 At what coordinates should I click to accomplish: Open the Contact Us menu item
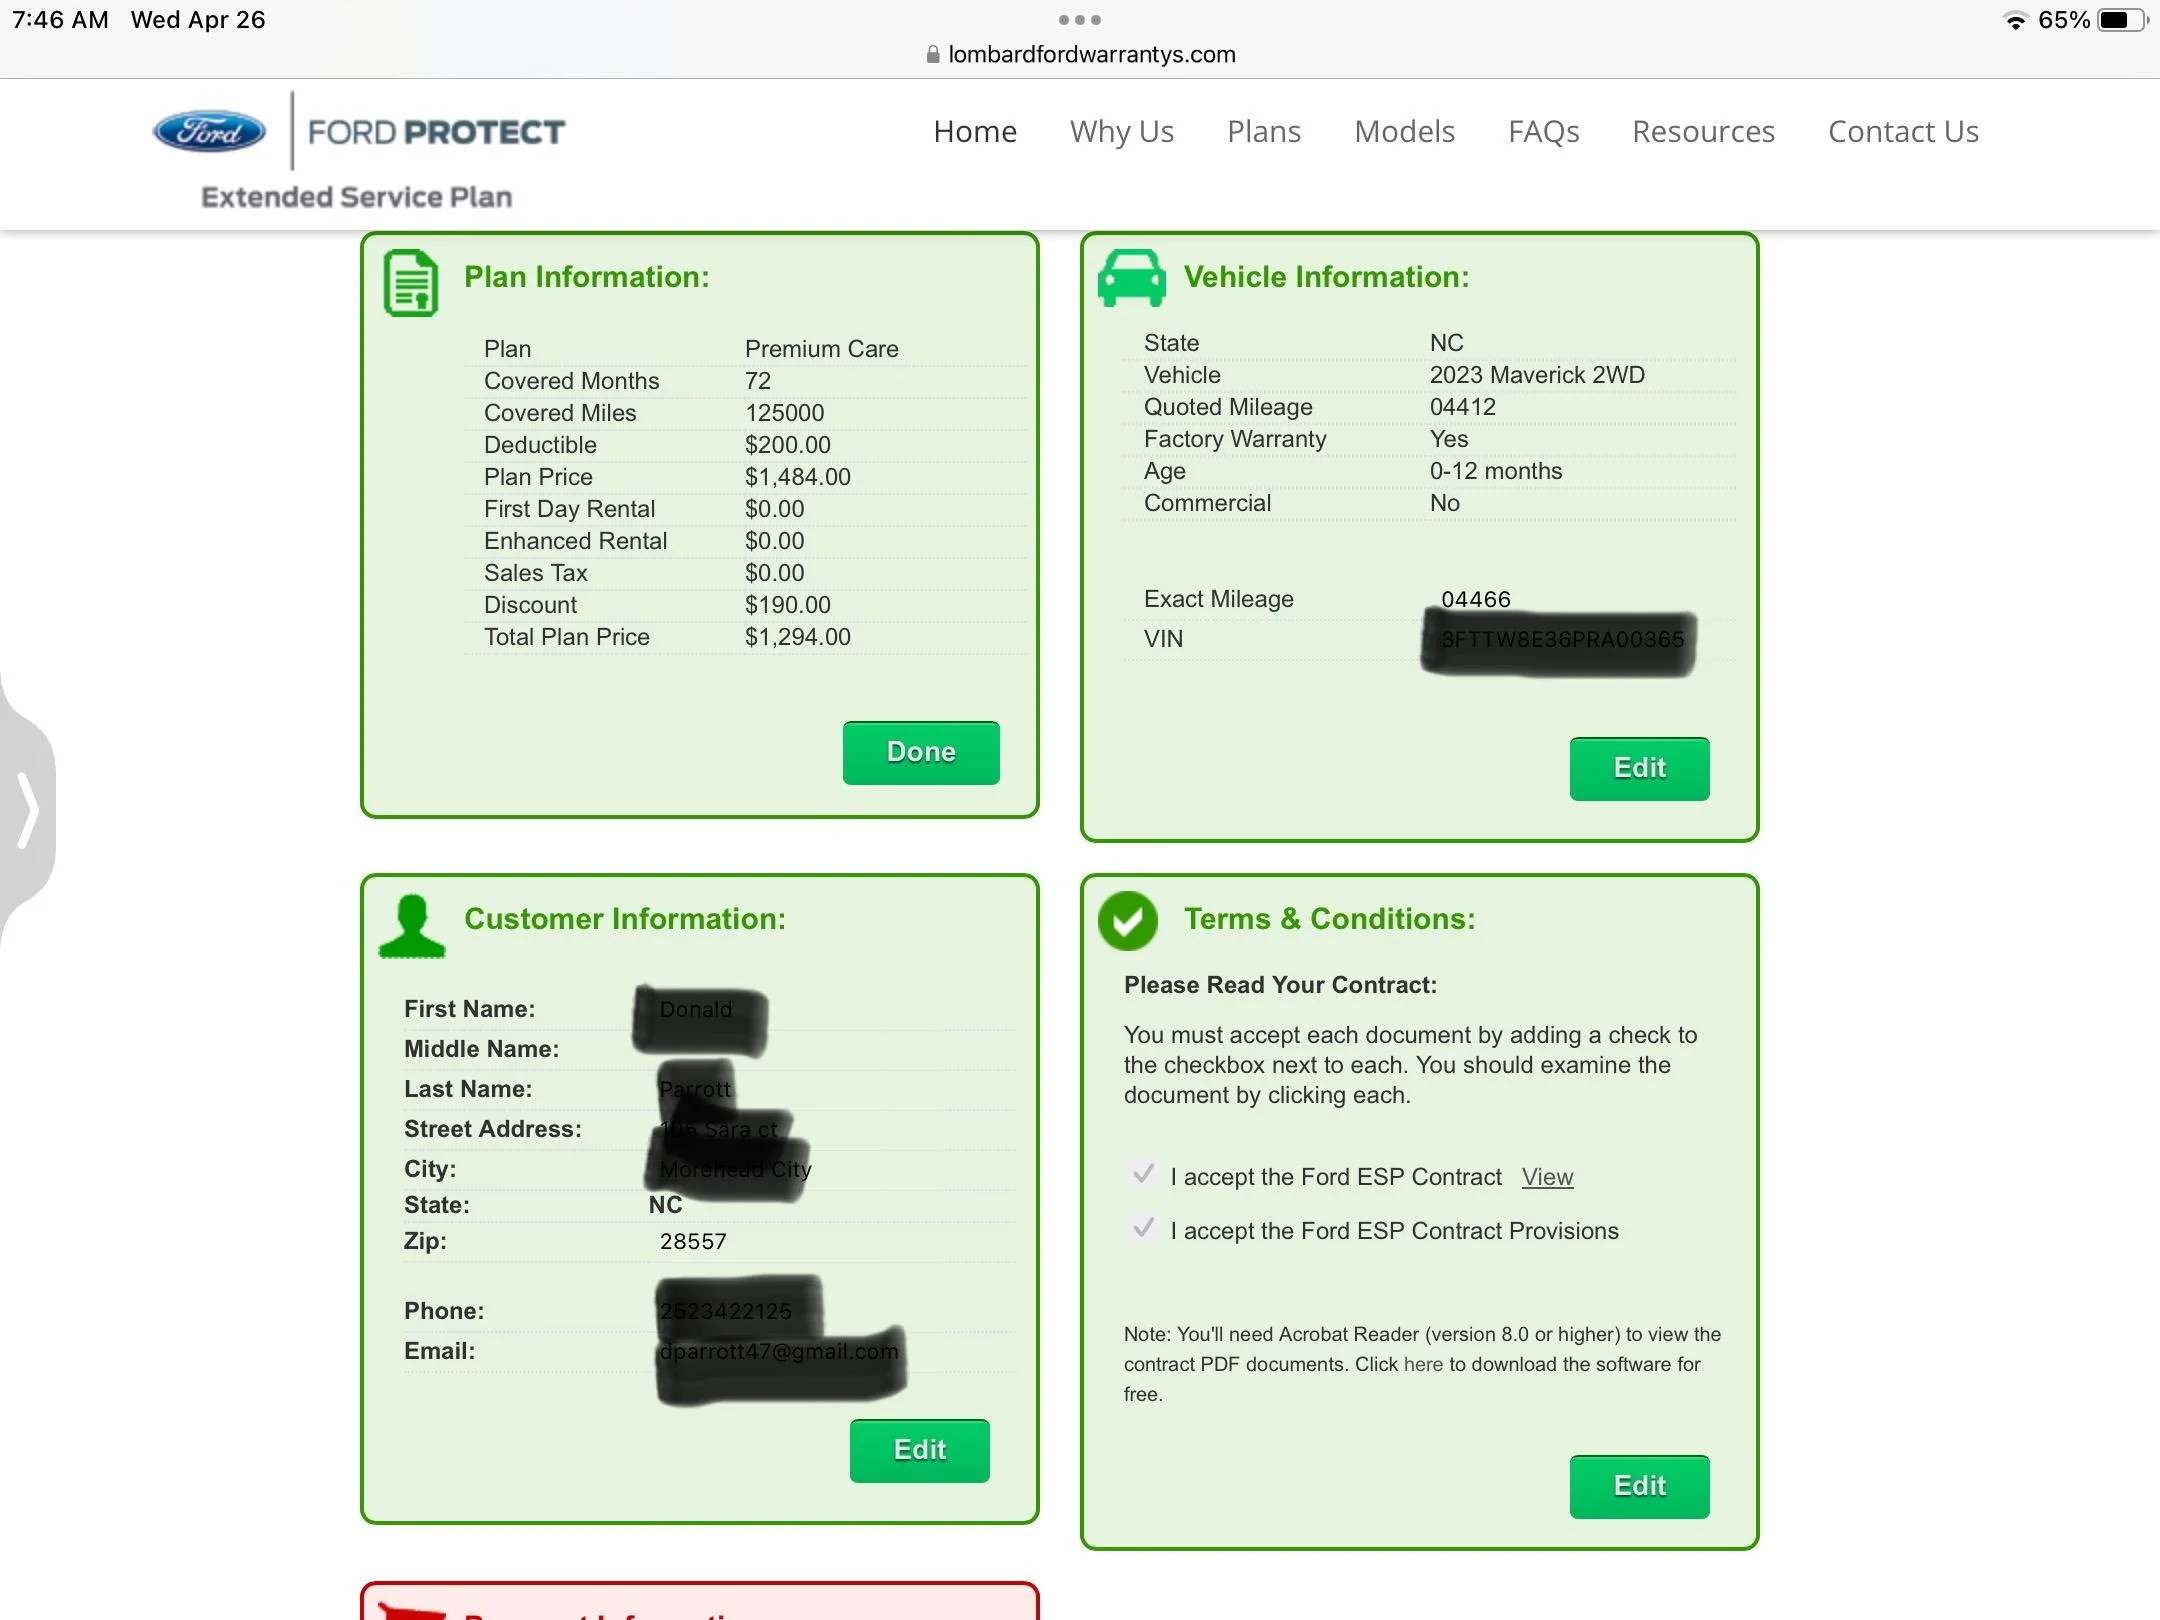click(1904, 131)
